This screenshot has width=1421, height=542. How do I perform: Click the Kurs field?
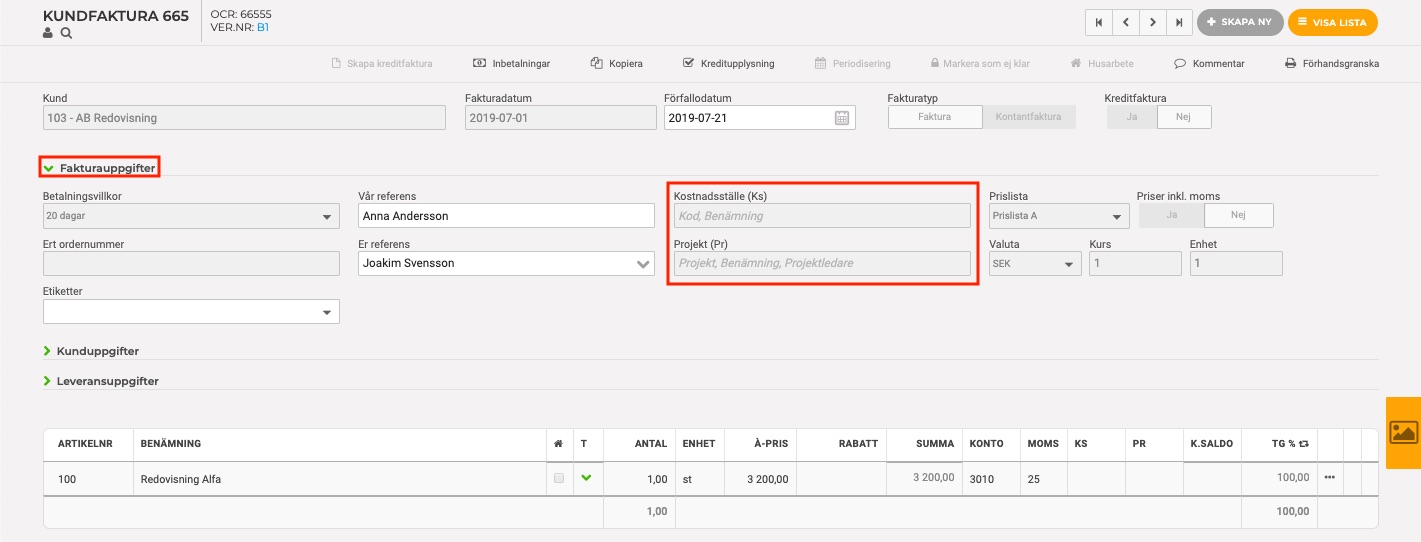pyautogui.click(x=1135, y=263)
